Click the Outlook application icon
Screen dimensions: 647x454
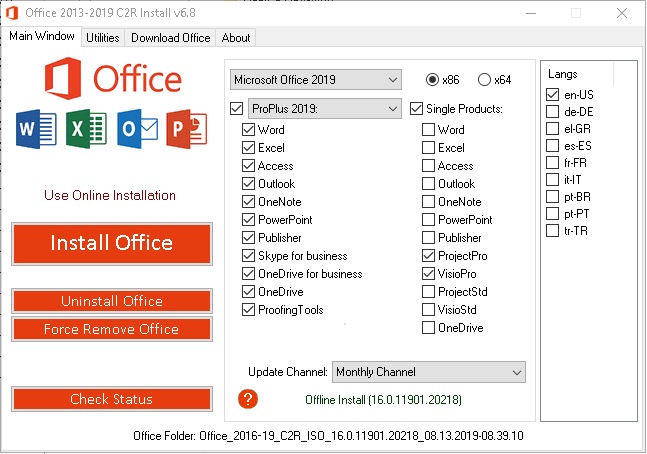[137, 129]
